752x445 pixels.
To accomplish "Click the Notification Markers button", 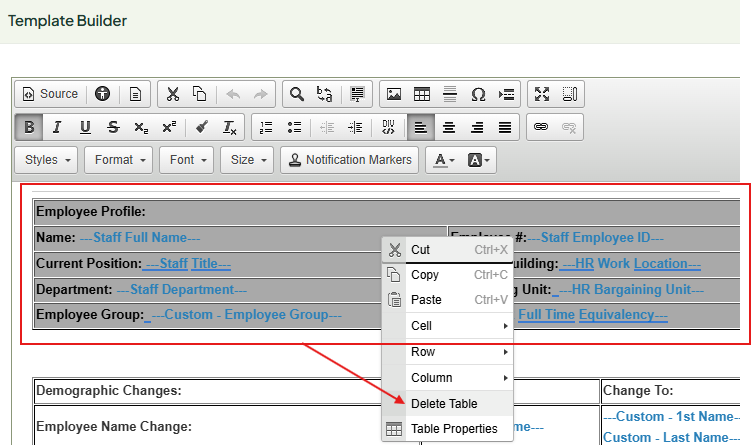I will (x=350, y=160).
